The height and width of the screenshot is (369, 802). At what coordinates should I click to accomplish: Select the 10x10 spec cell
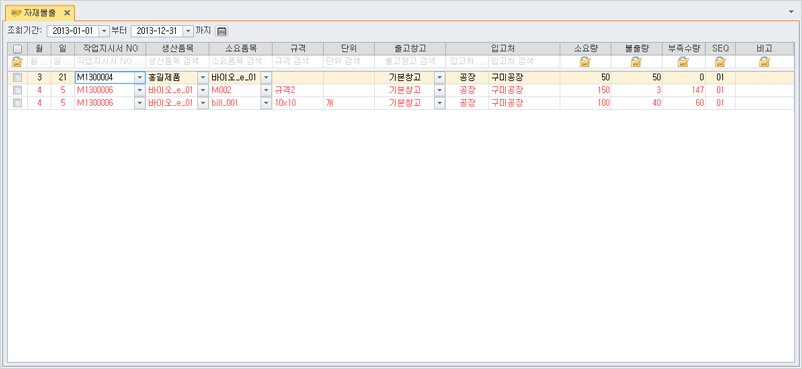298,103
